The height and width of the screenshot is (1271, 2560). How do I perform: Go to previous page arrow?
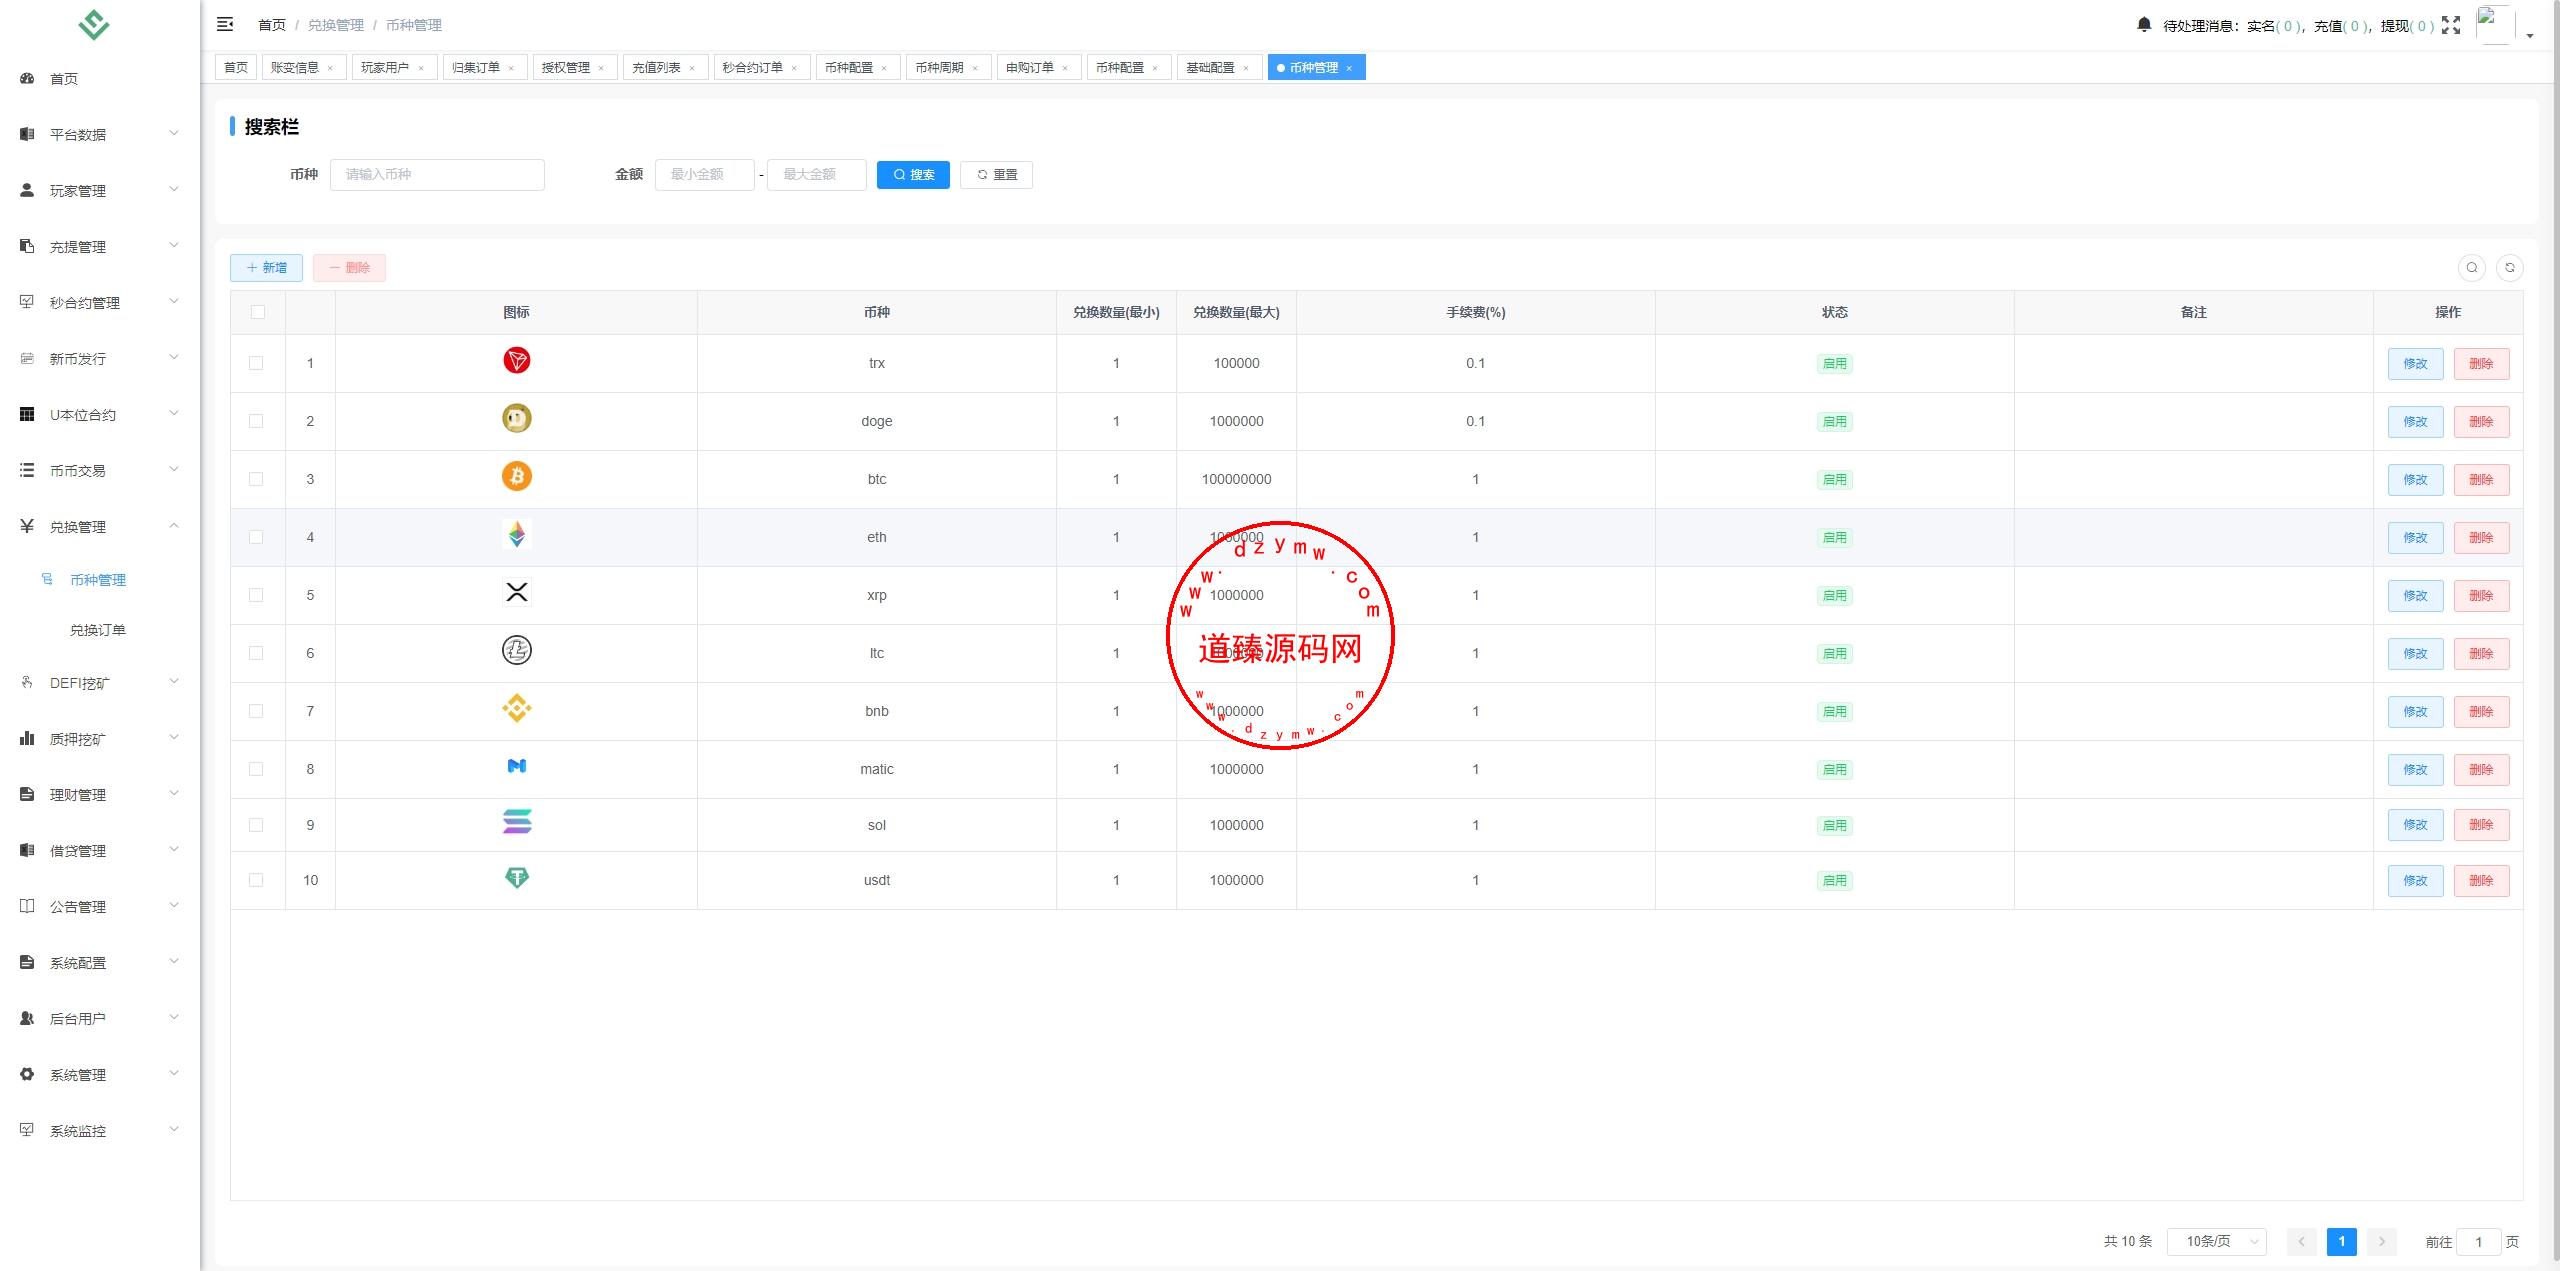pyautogui.click(x=2301, y=1241)
